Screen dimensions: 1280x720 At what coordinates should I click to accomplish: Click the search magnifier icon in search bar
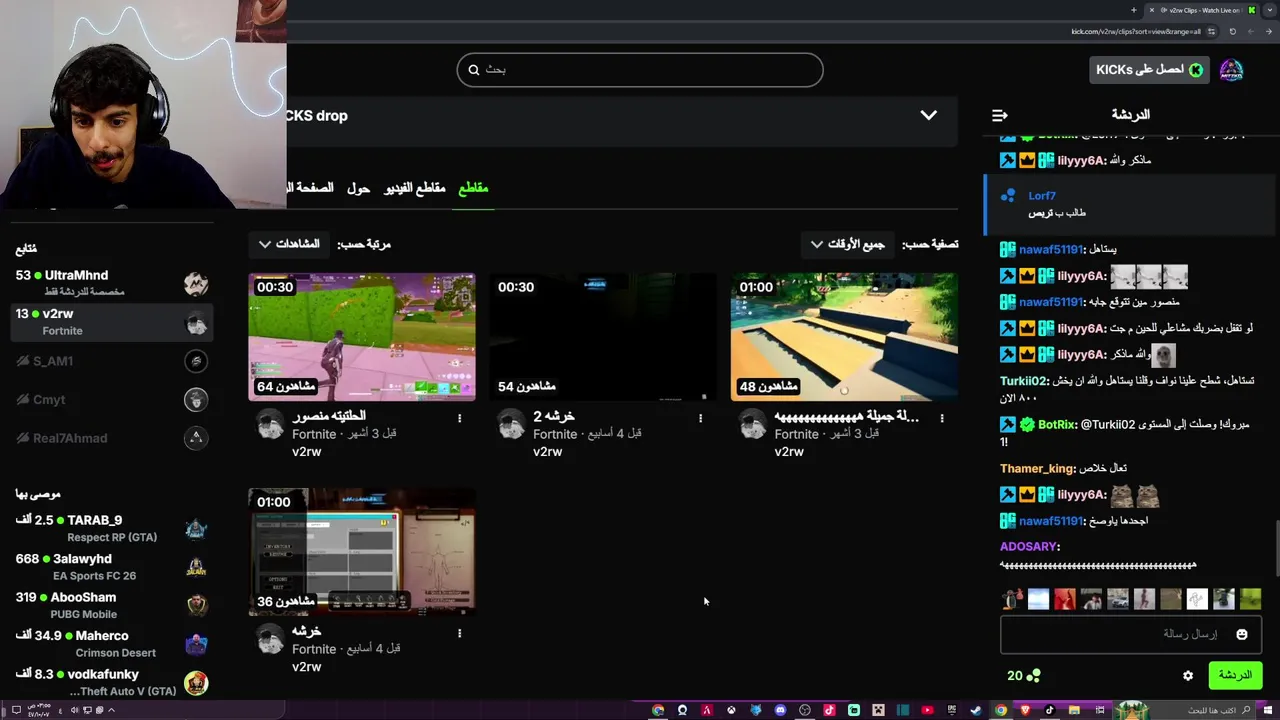(x=474, y=70)
